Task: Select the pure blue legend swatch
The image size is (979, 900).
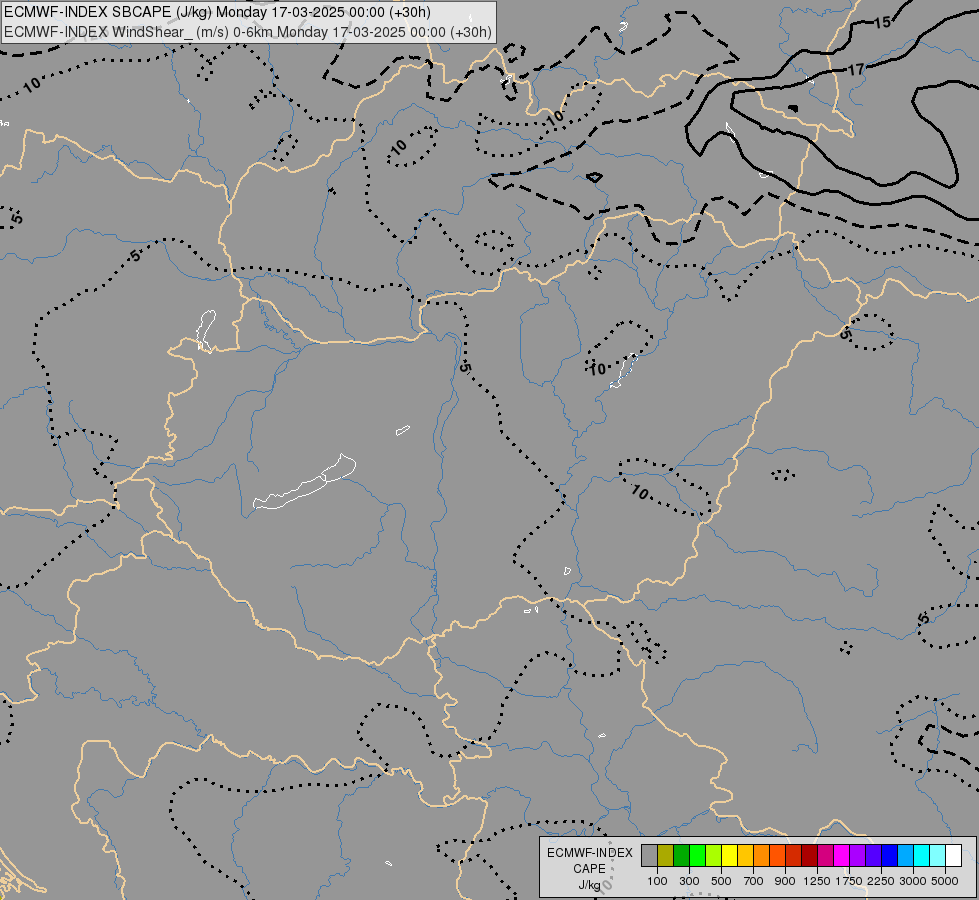Action: pyautogui.click(x=890, y=855)
